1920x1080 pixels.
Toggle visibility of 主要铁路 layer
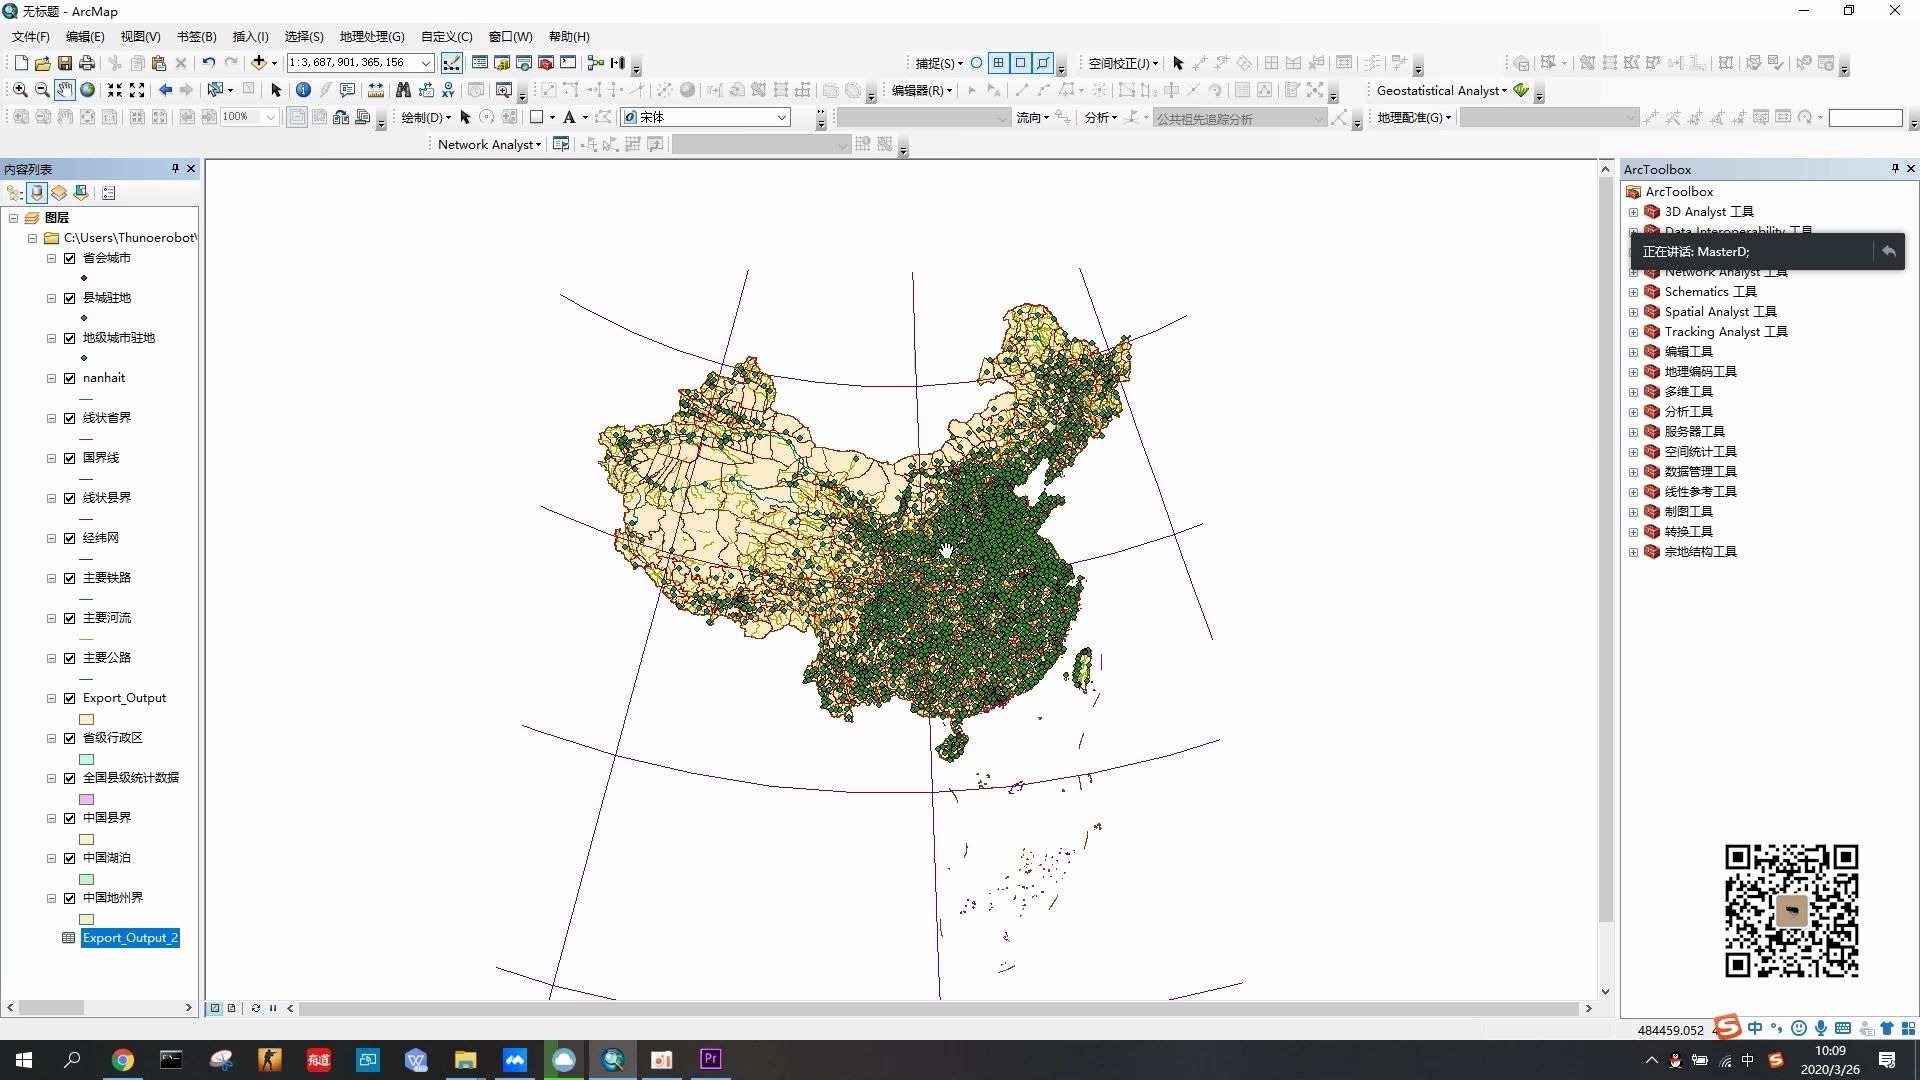pyautogui.click(x=70, y=578)
